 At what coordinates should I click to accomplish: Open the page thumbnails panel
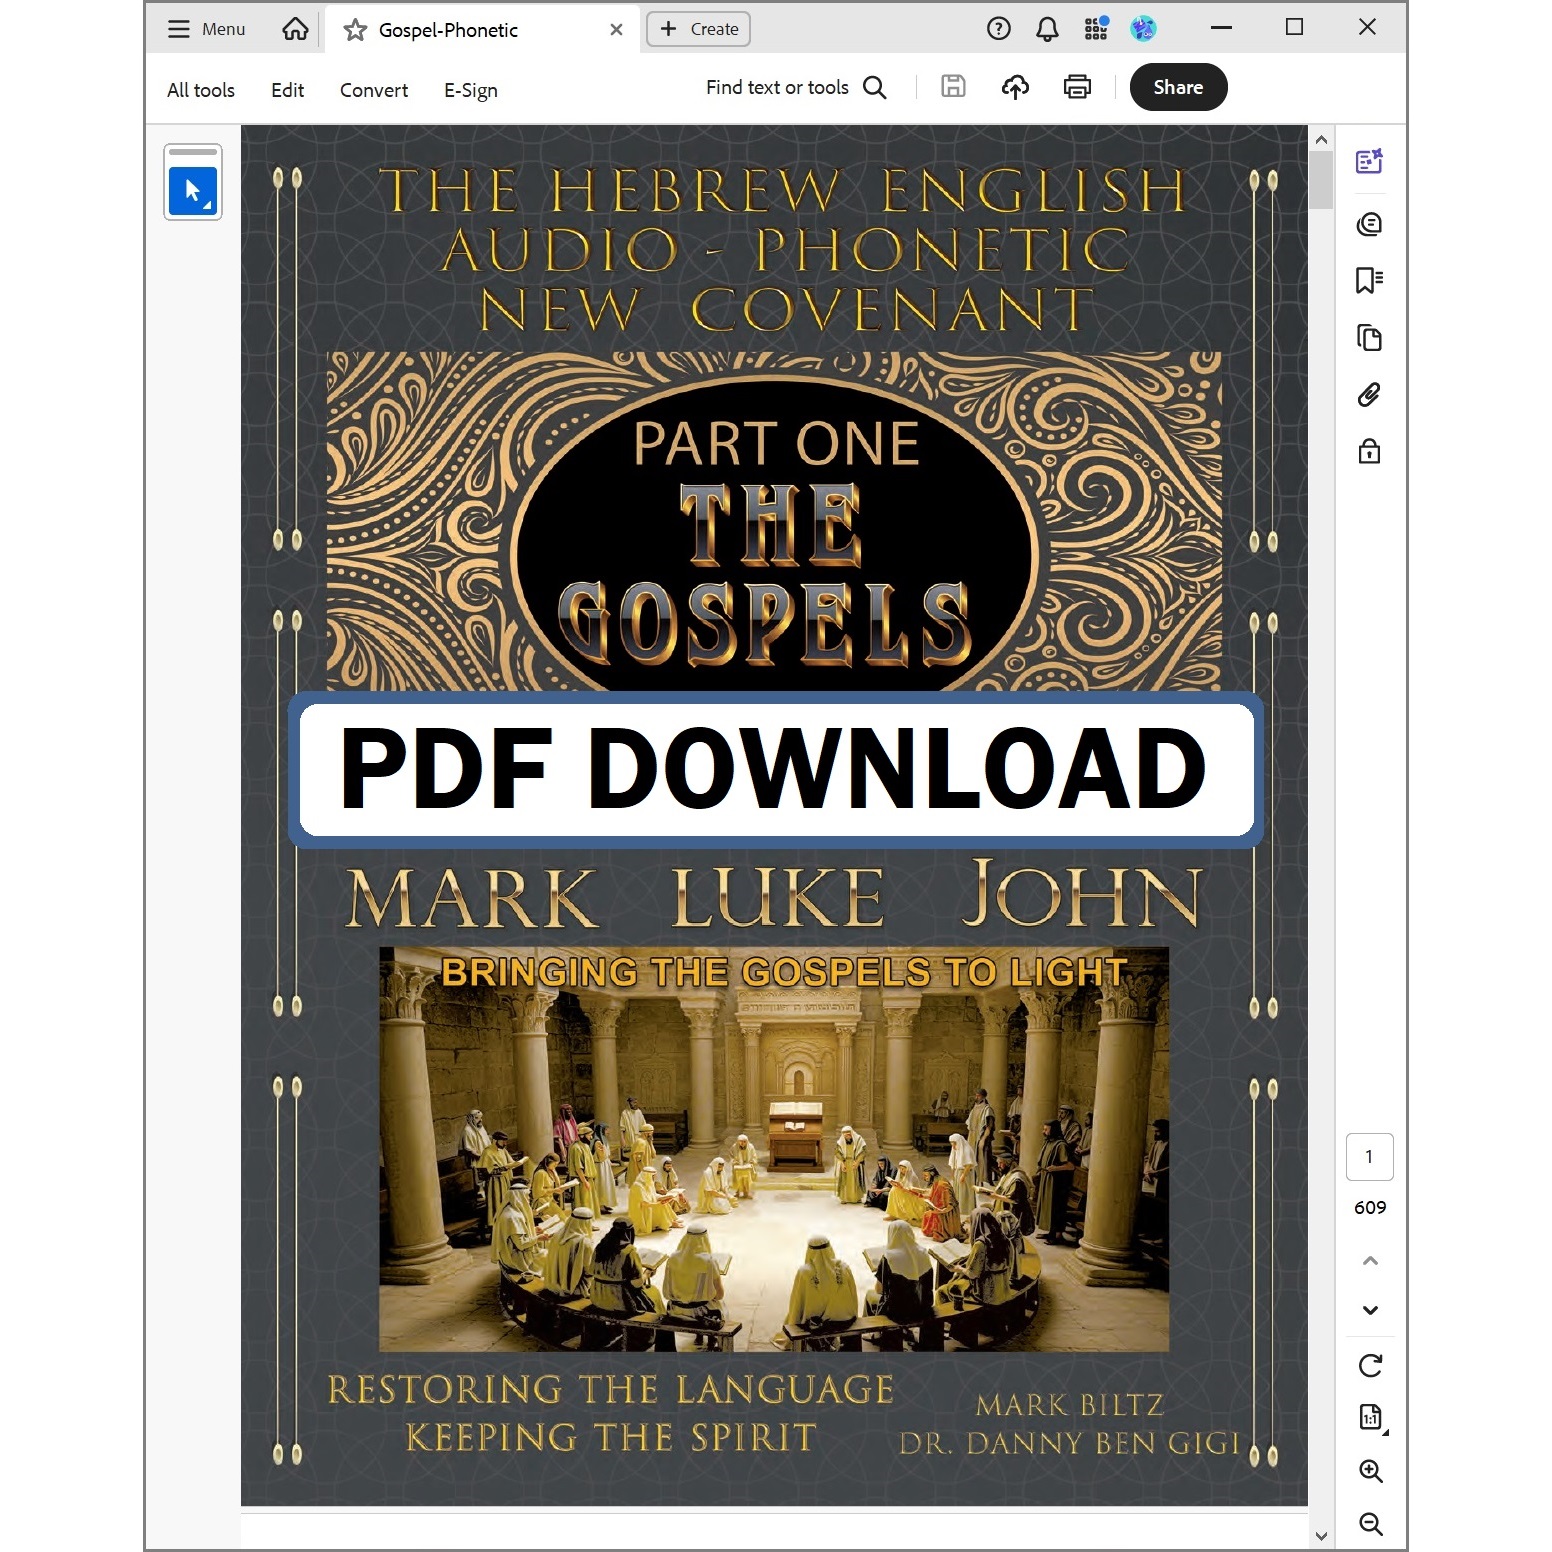1369,338
